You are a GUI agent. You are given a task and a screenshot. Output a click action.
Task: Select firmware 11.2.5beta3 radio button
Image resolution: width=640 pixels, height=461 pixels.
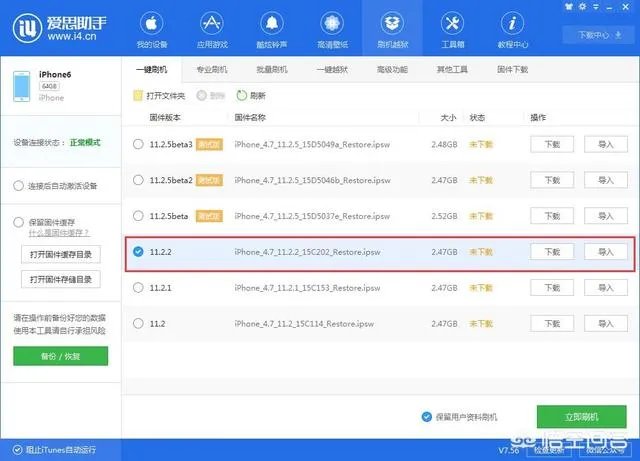pyautogui.click(x=138, y=144)
